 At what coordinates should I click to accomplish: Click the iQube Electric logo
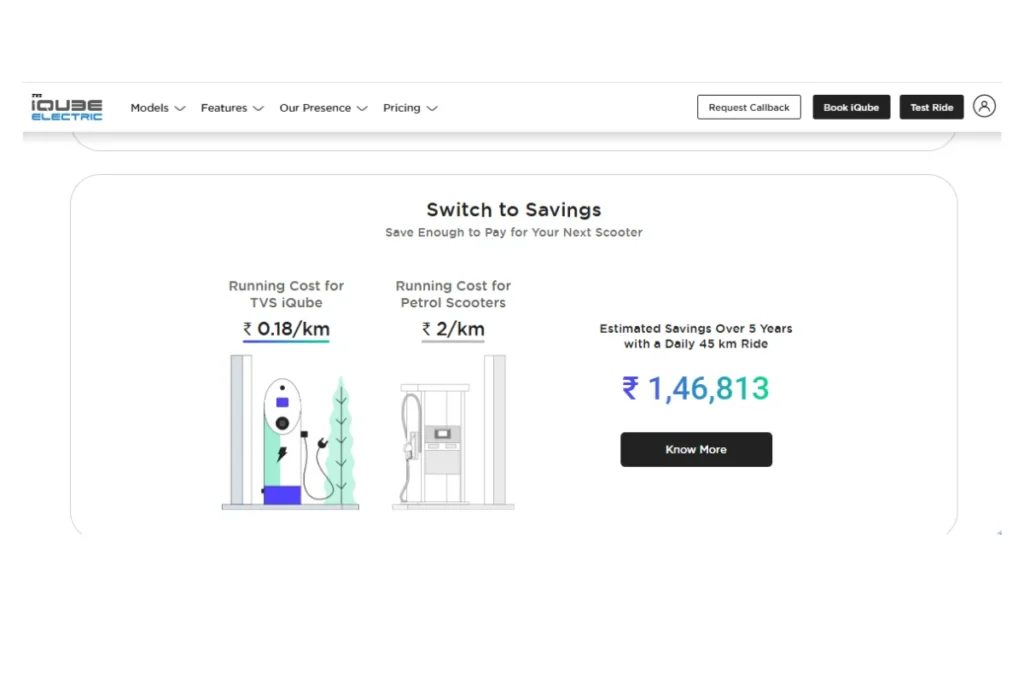67,107
